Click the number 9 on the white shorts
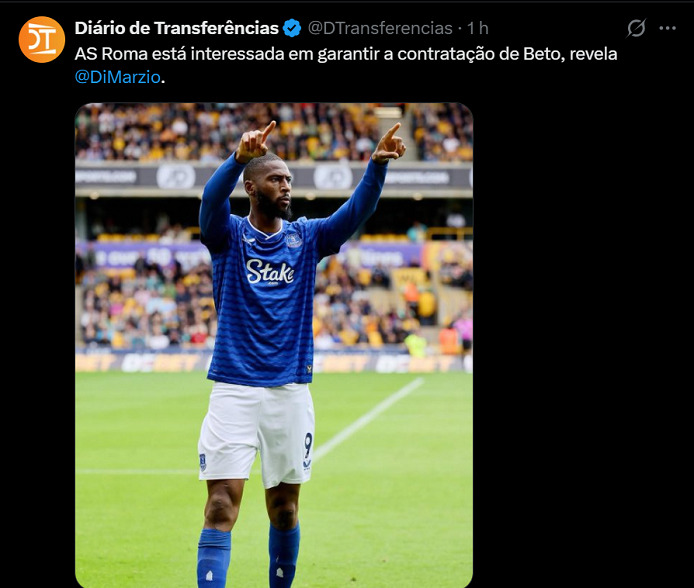This screenshot has height=588, width=694. (x=308, y=450)
